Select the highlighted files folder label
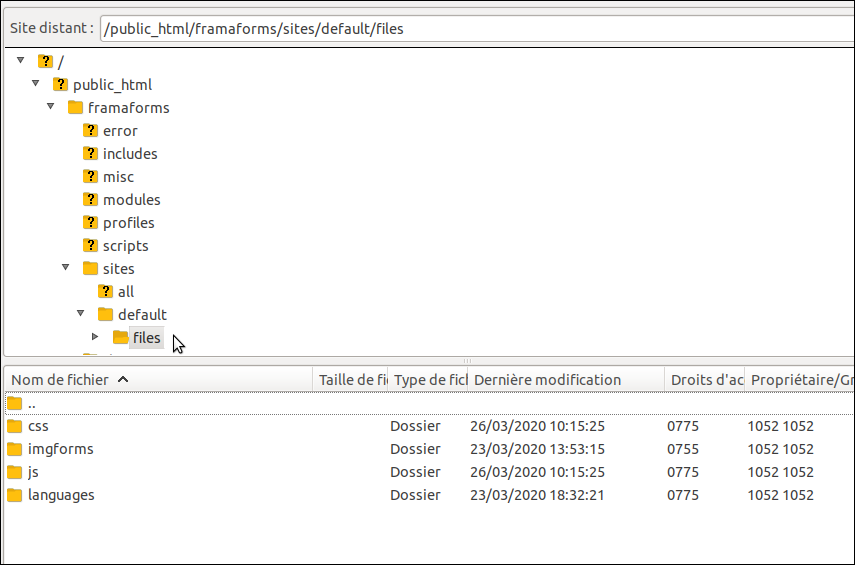 (147, 338)
